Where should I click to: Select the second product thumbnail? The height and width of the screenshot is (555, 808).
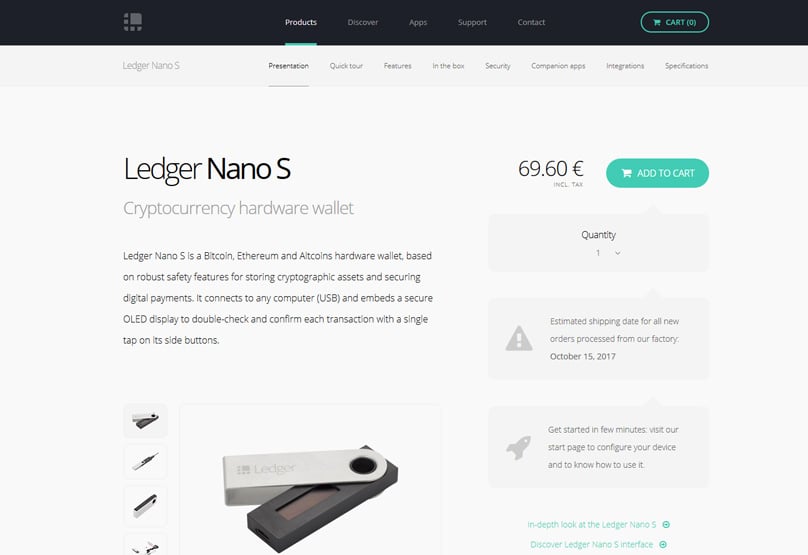tap(145, 462)
